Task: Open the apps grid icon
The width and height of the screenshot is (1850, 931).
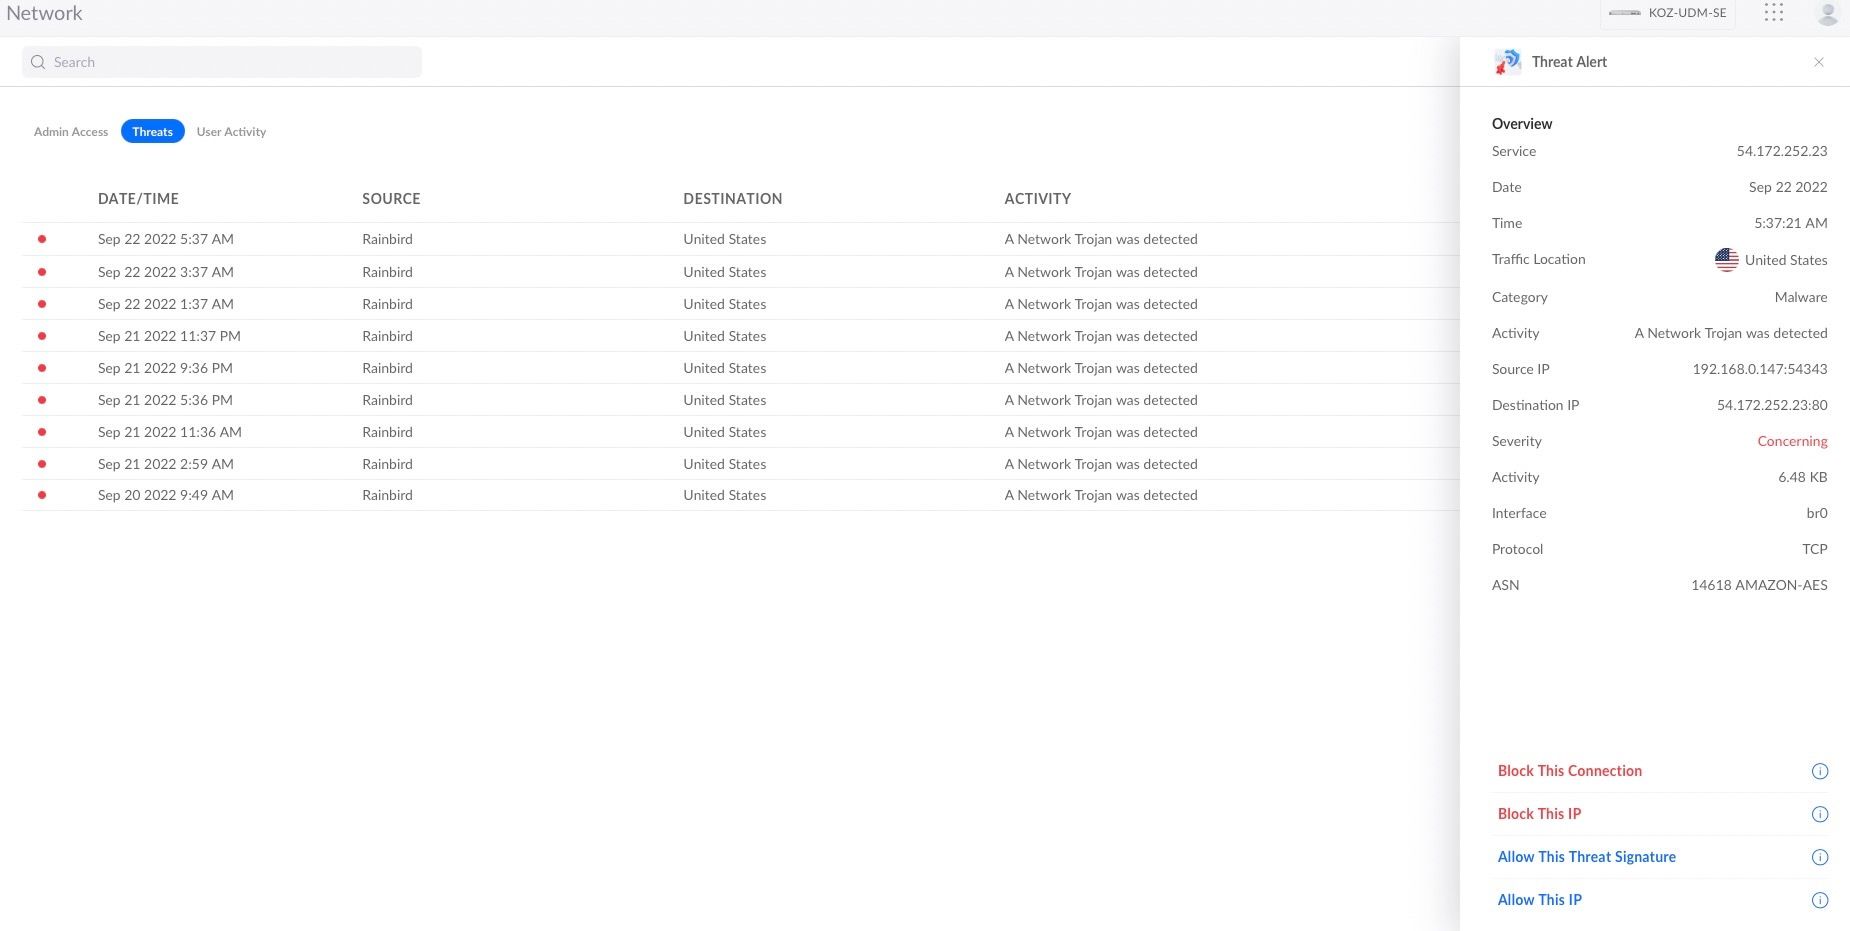Action: (1774, 13)
